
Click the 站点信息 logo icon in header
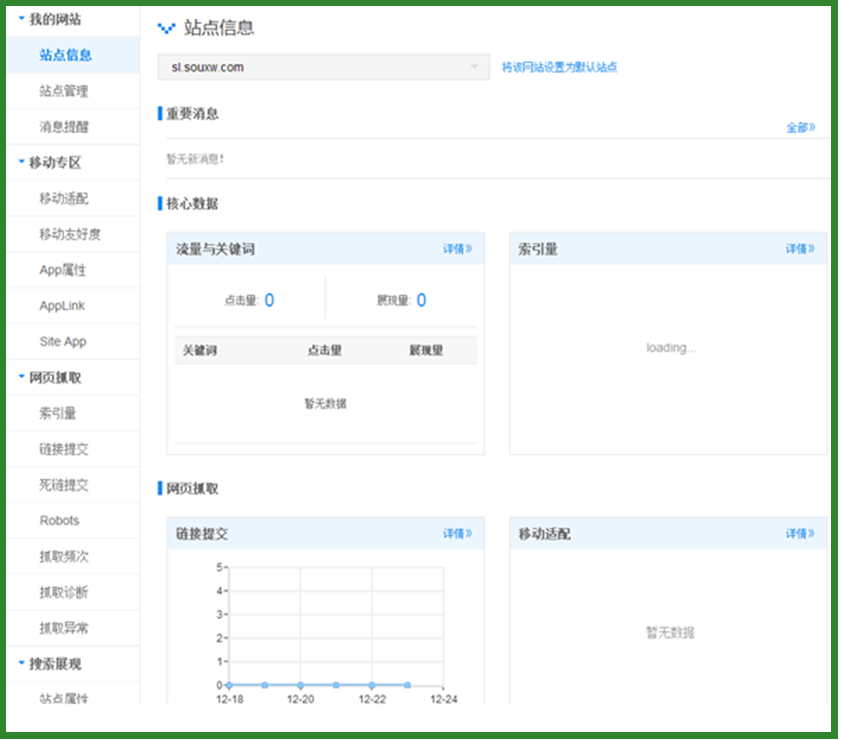pyautogui.click(x=167, y=28)
